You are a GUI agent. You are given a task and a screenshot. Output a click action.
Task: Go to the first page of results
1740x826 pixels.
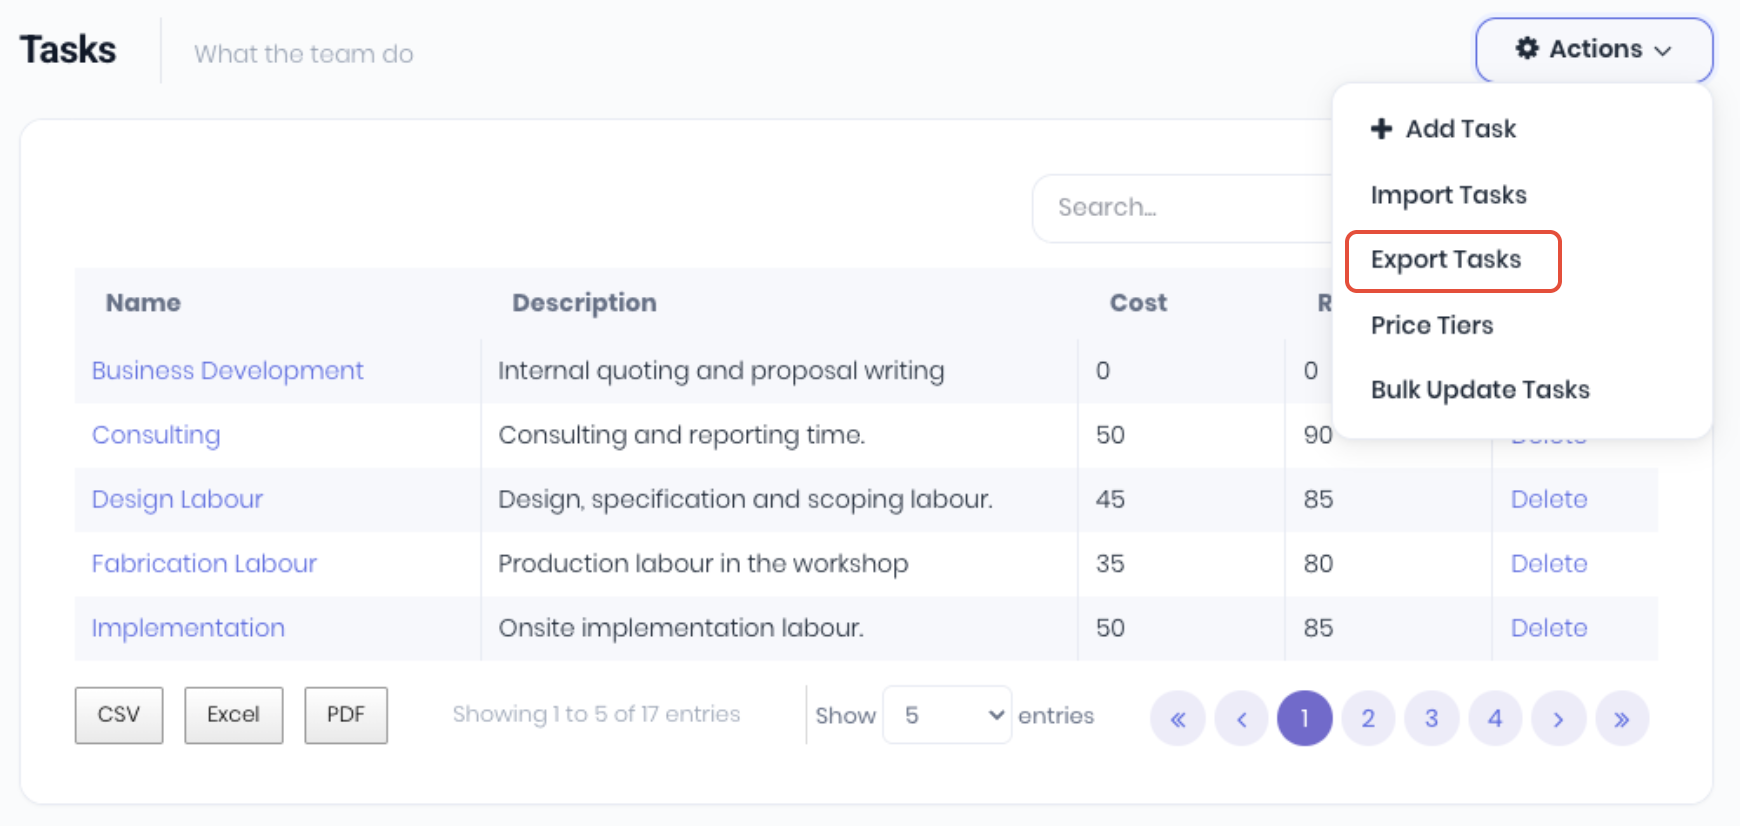[1178, 719]
